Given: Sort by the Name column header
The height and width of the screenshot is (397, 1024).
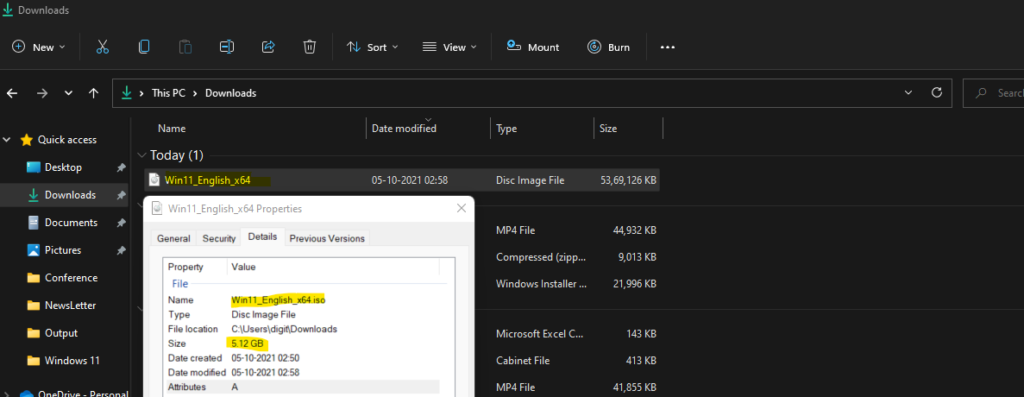Looking at the screenshot, I should point(172,129).
